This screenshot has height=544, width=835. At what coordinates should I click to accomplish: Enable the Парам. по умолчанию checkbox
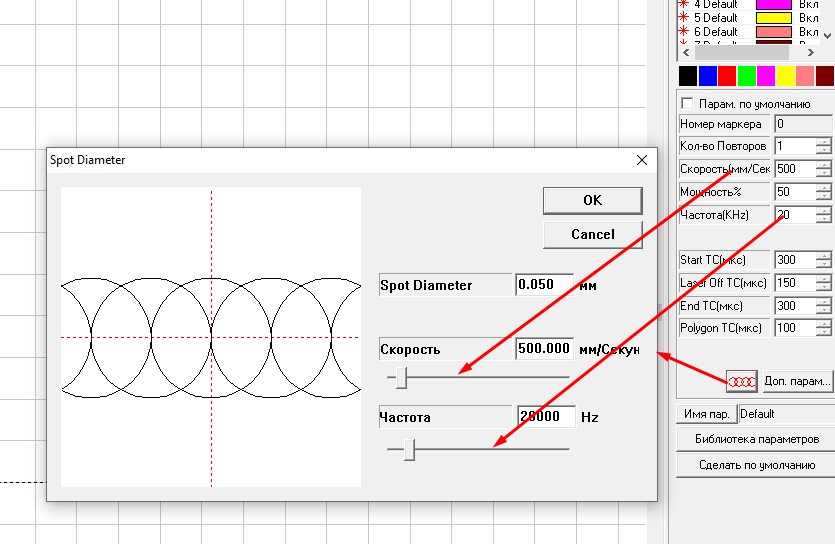(x=686, y=104)
